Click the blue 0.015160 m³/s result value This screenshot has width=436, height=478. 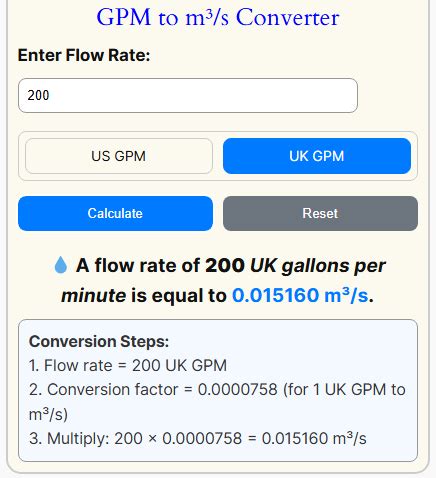[x=300, y=295]
